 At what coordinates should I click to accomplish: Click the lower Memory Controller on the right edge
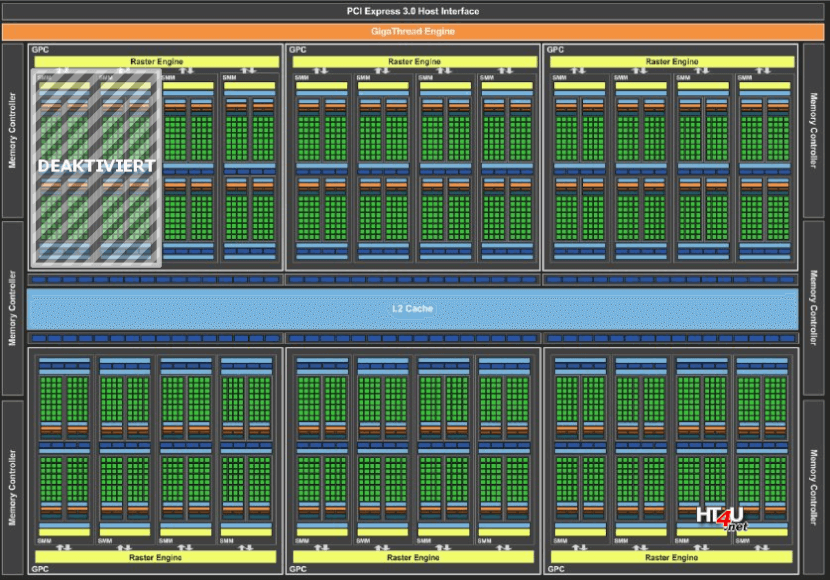[x=813, y=487]
